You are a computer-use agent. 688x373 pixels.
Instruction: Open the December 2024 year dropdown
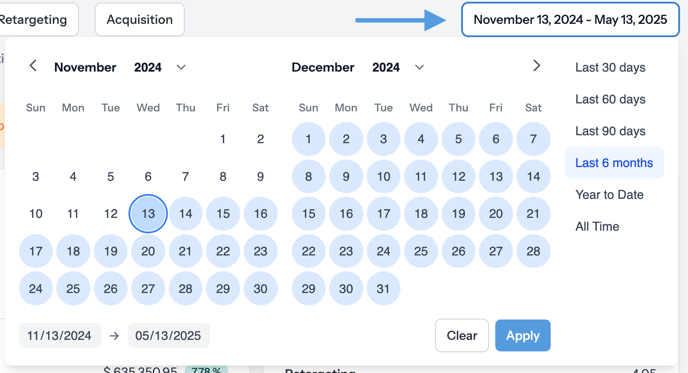tap(419, 68)
